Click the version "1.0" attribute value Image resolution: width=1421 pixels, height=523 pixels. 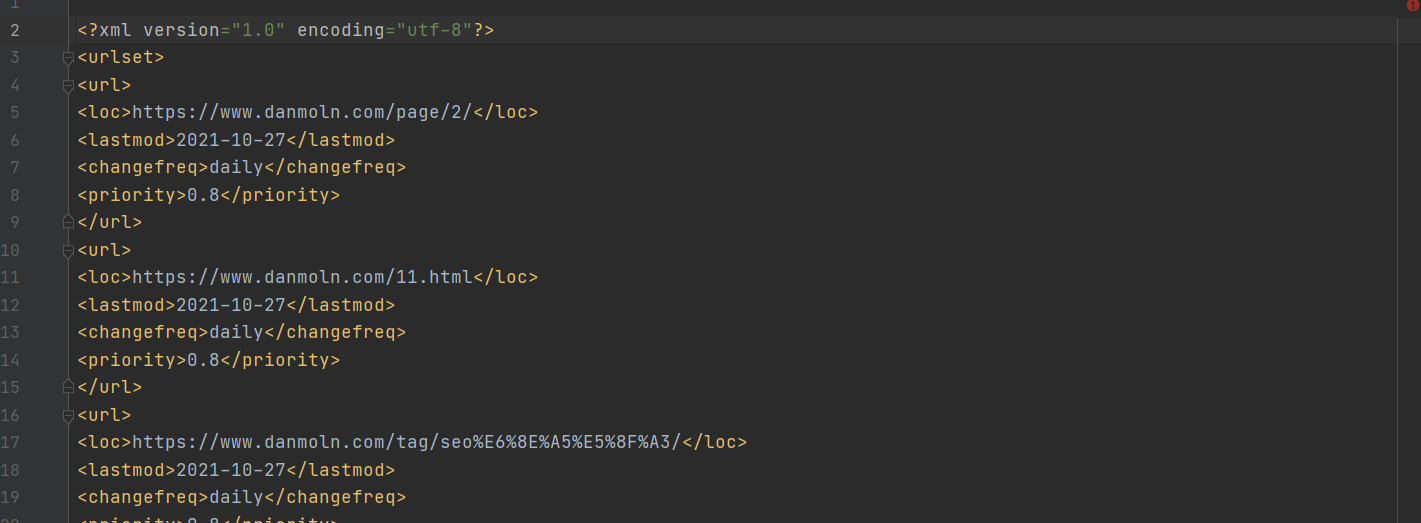click(258, 30)
